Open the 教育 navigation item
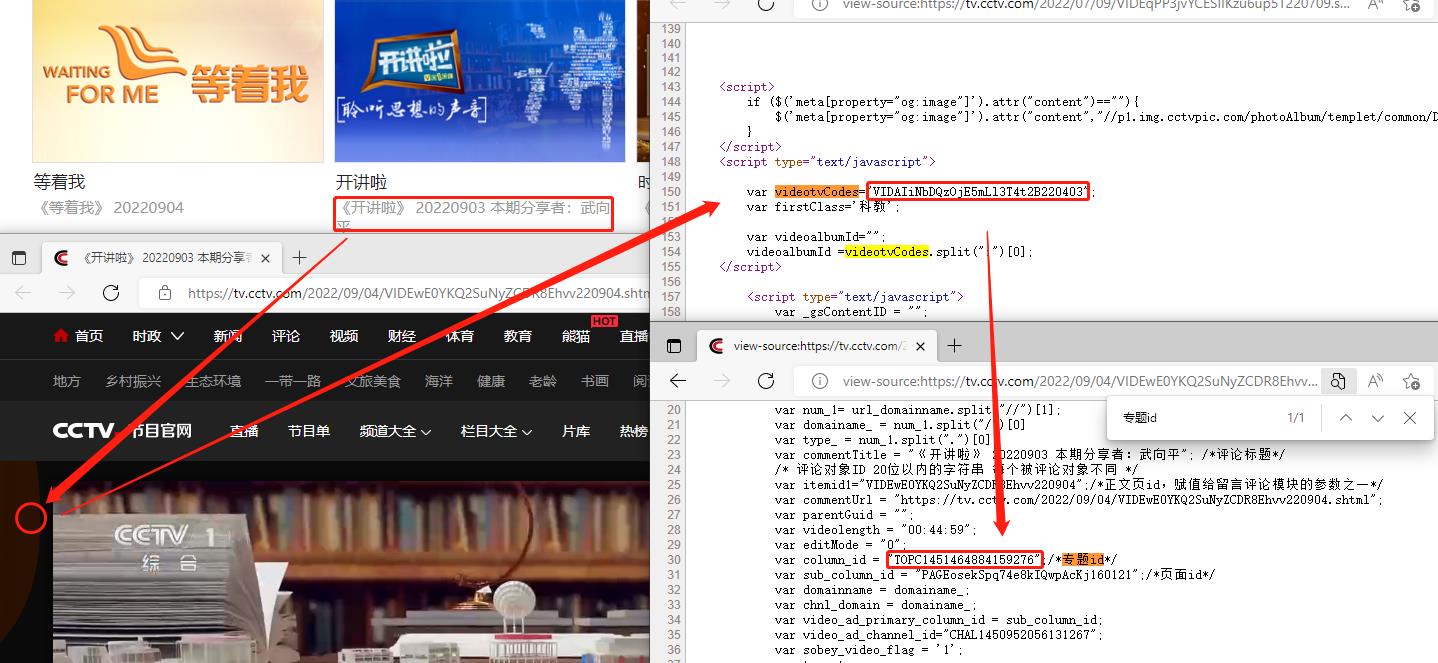Image resolution: width=1438 pixels, height=663 pixels. [518, 336]
